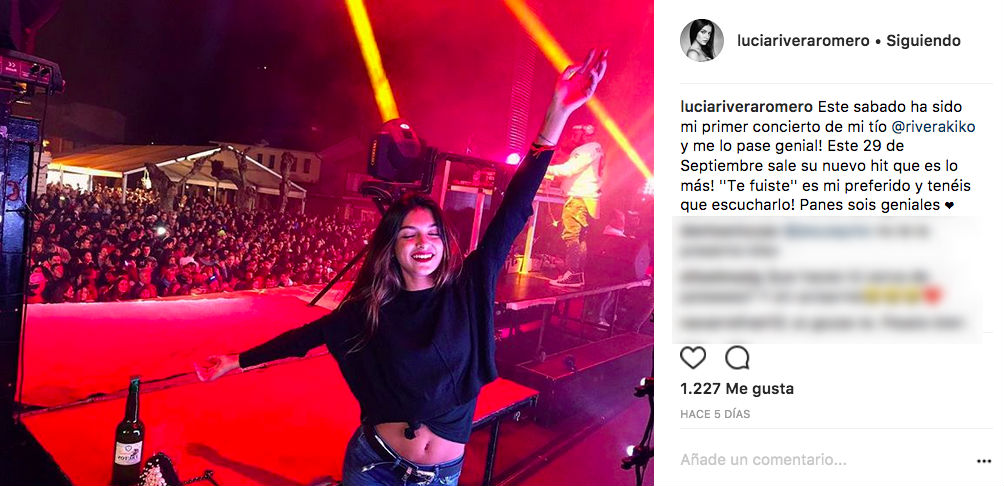Like the post with the heart icon

pos(693,358)
